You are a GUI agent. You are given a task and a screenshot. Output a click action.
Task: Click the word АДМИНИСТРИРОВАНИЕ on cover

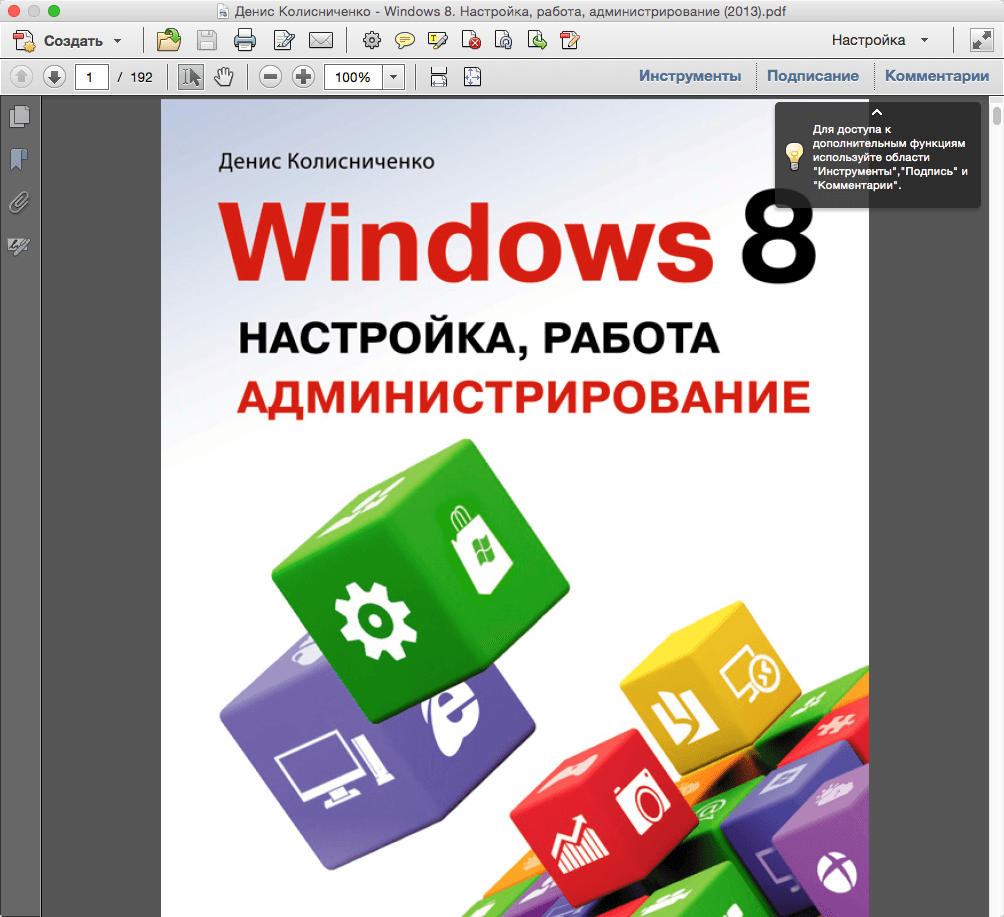coord(524,398)
